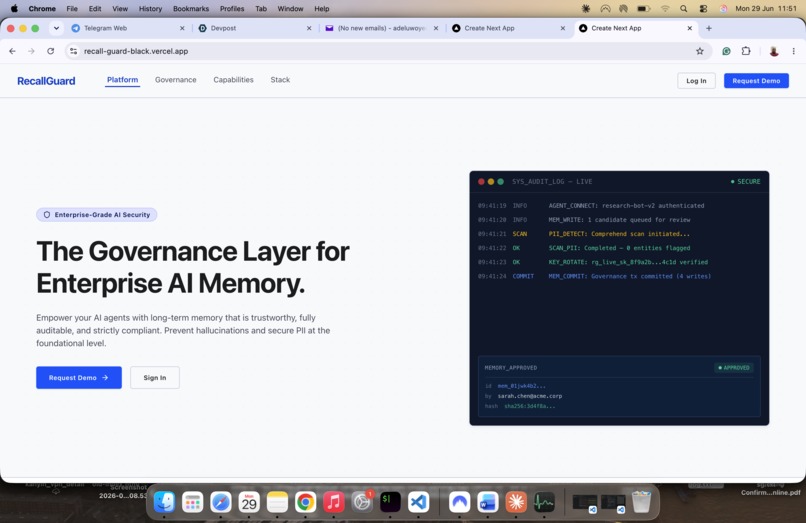The height and width of the screenshot is (523, 806).
Task: Open a new tab with the plus button
Action: [x=709, y=28]
